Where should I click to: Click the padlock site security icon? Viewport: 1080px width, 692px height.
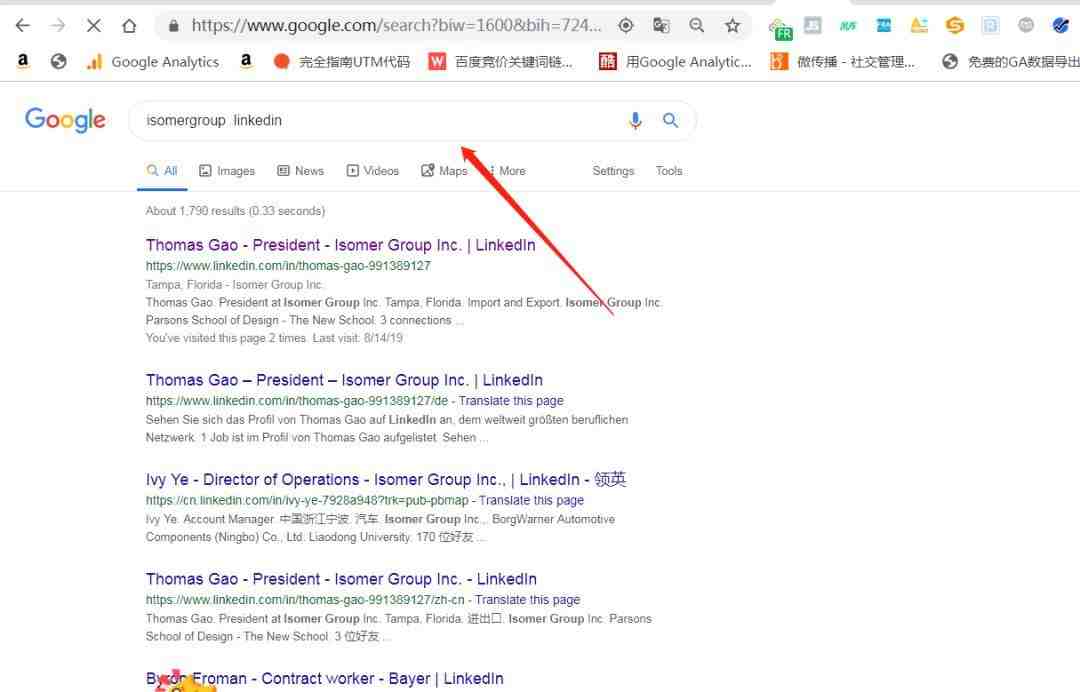click(x=174, y=26)
